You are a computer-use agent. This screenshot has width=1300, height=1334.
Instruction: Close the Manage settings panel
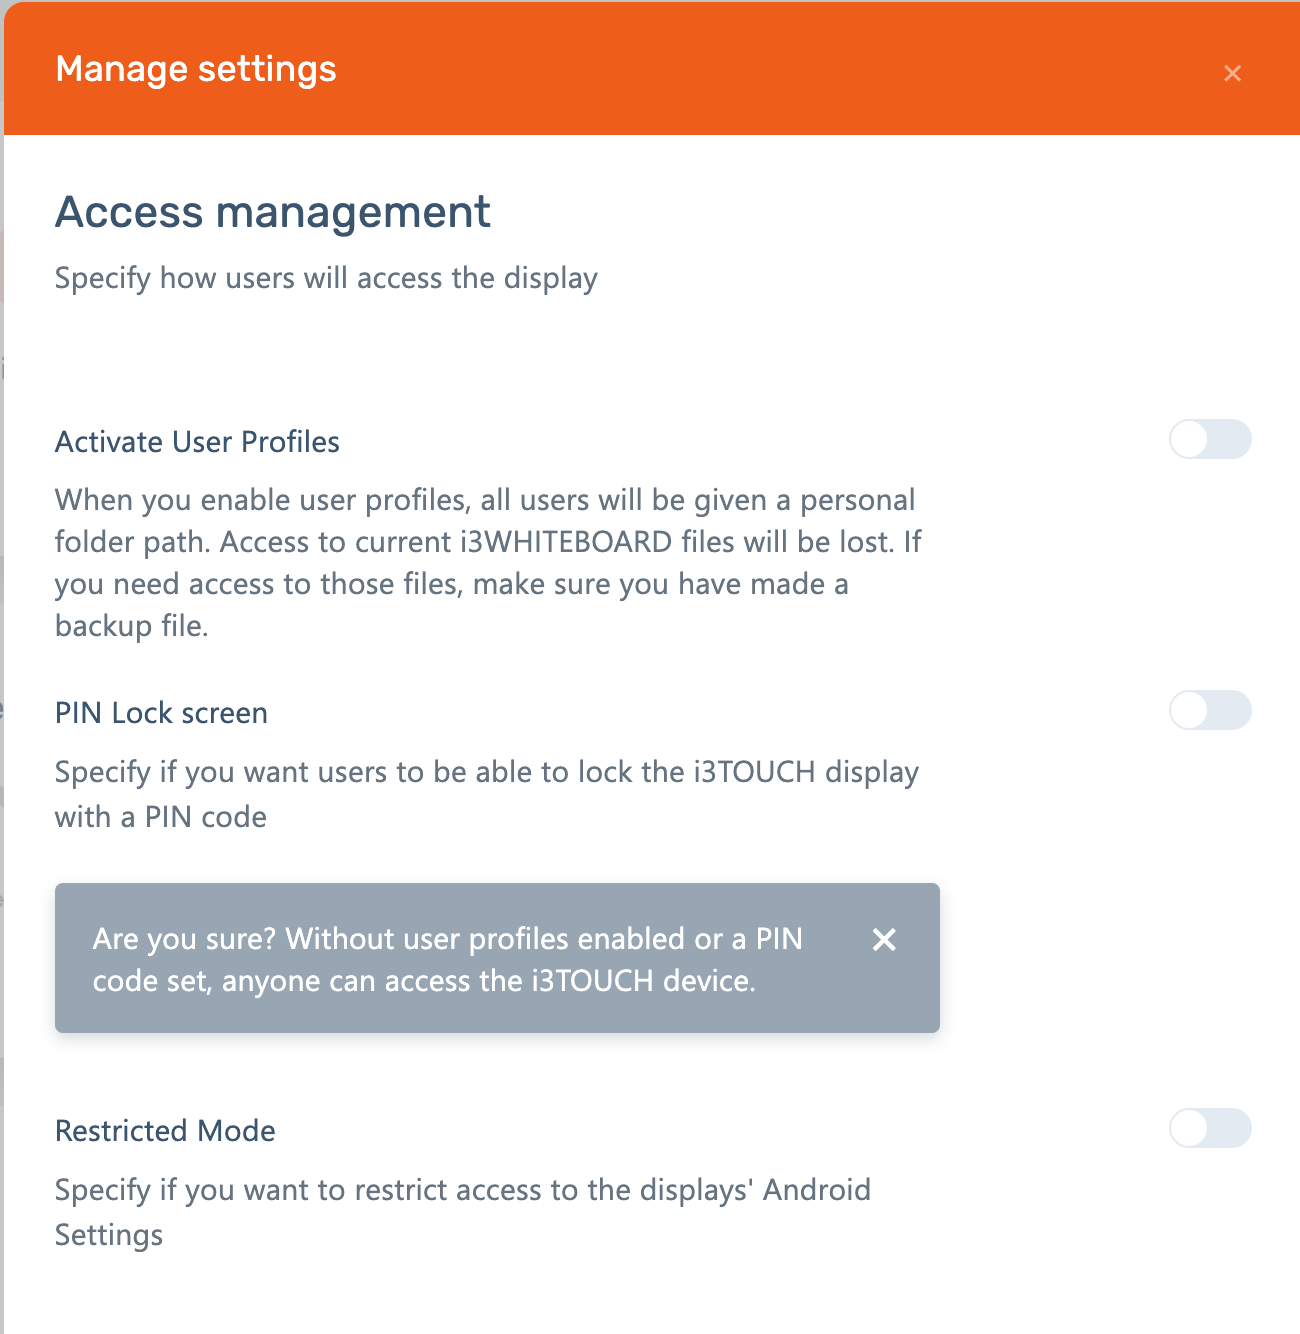click(x=1232, y=73)
